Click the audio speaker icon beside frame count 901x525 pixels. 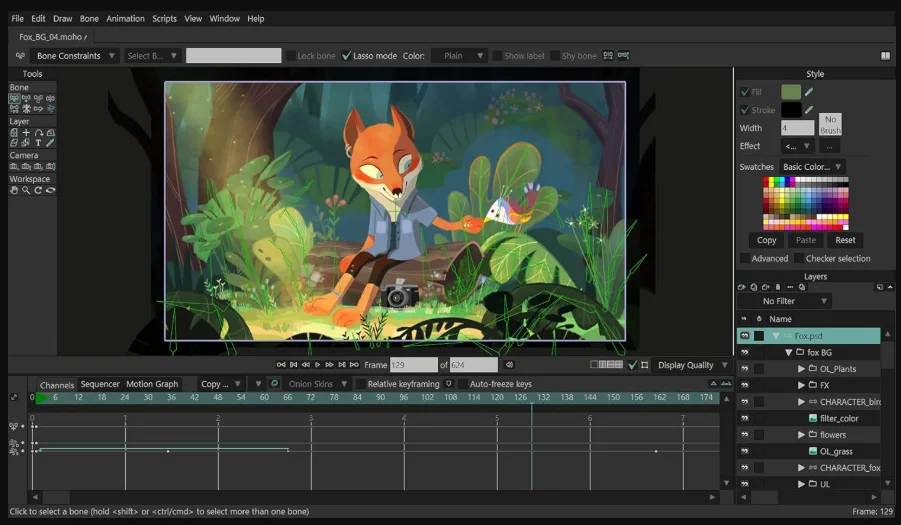pyautogui.click(x=509, y=365)
